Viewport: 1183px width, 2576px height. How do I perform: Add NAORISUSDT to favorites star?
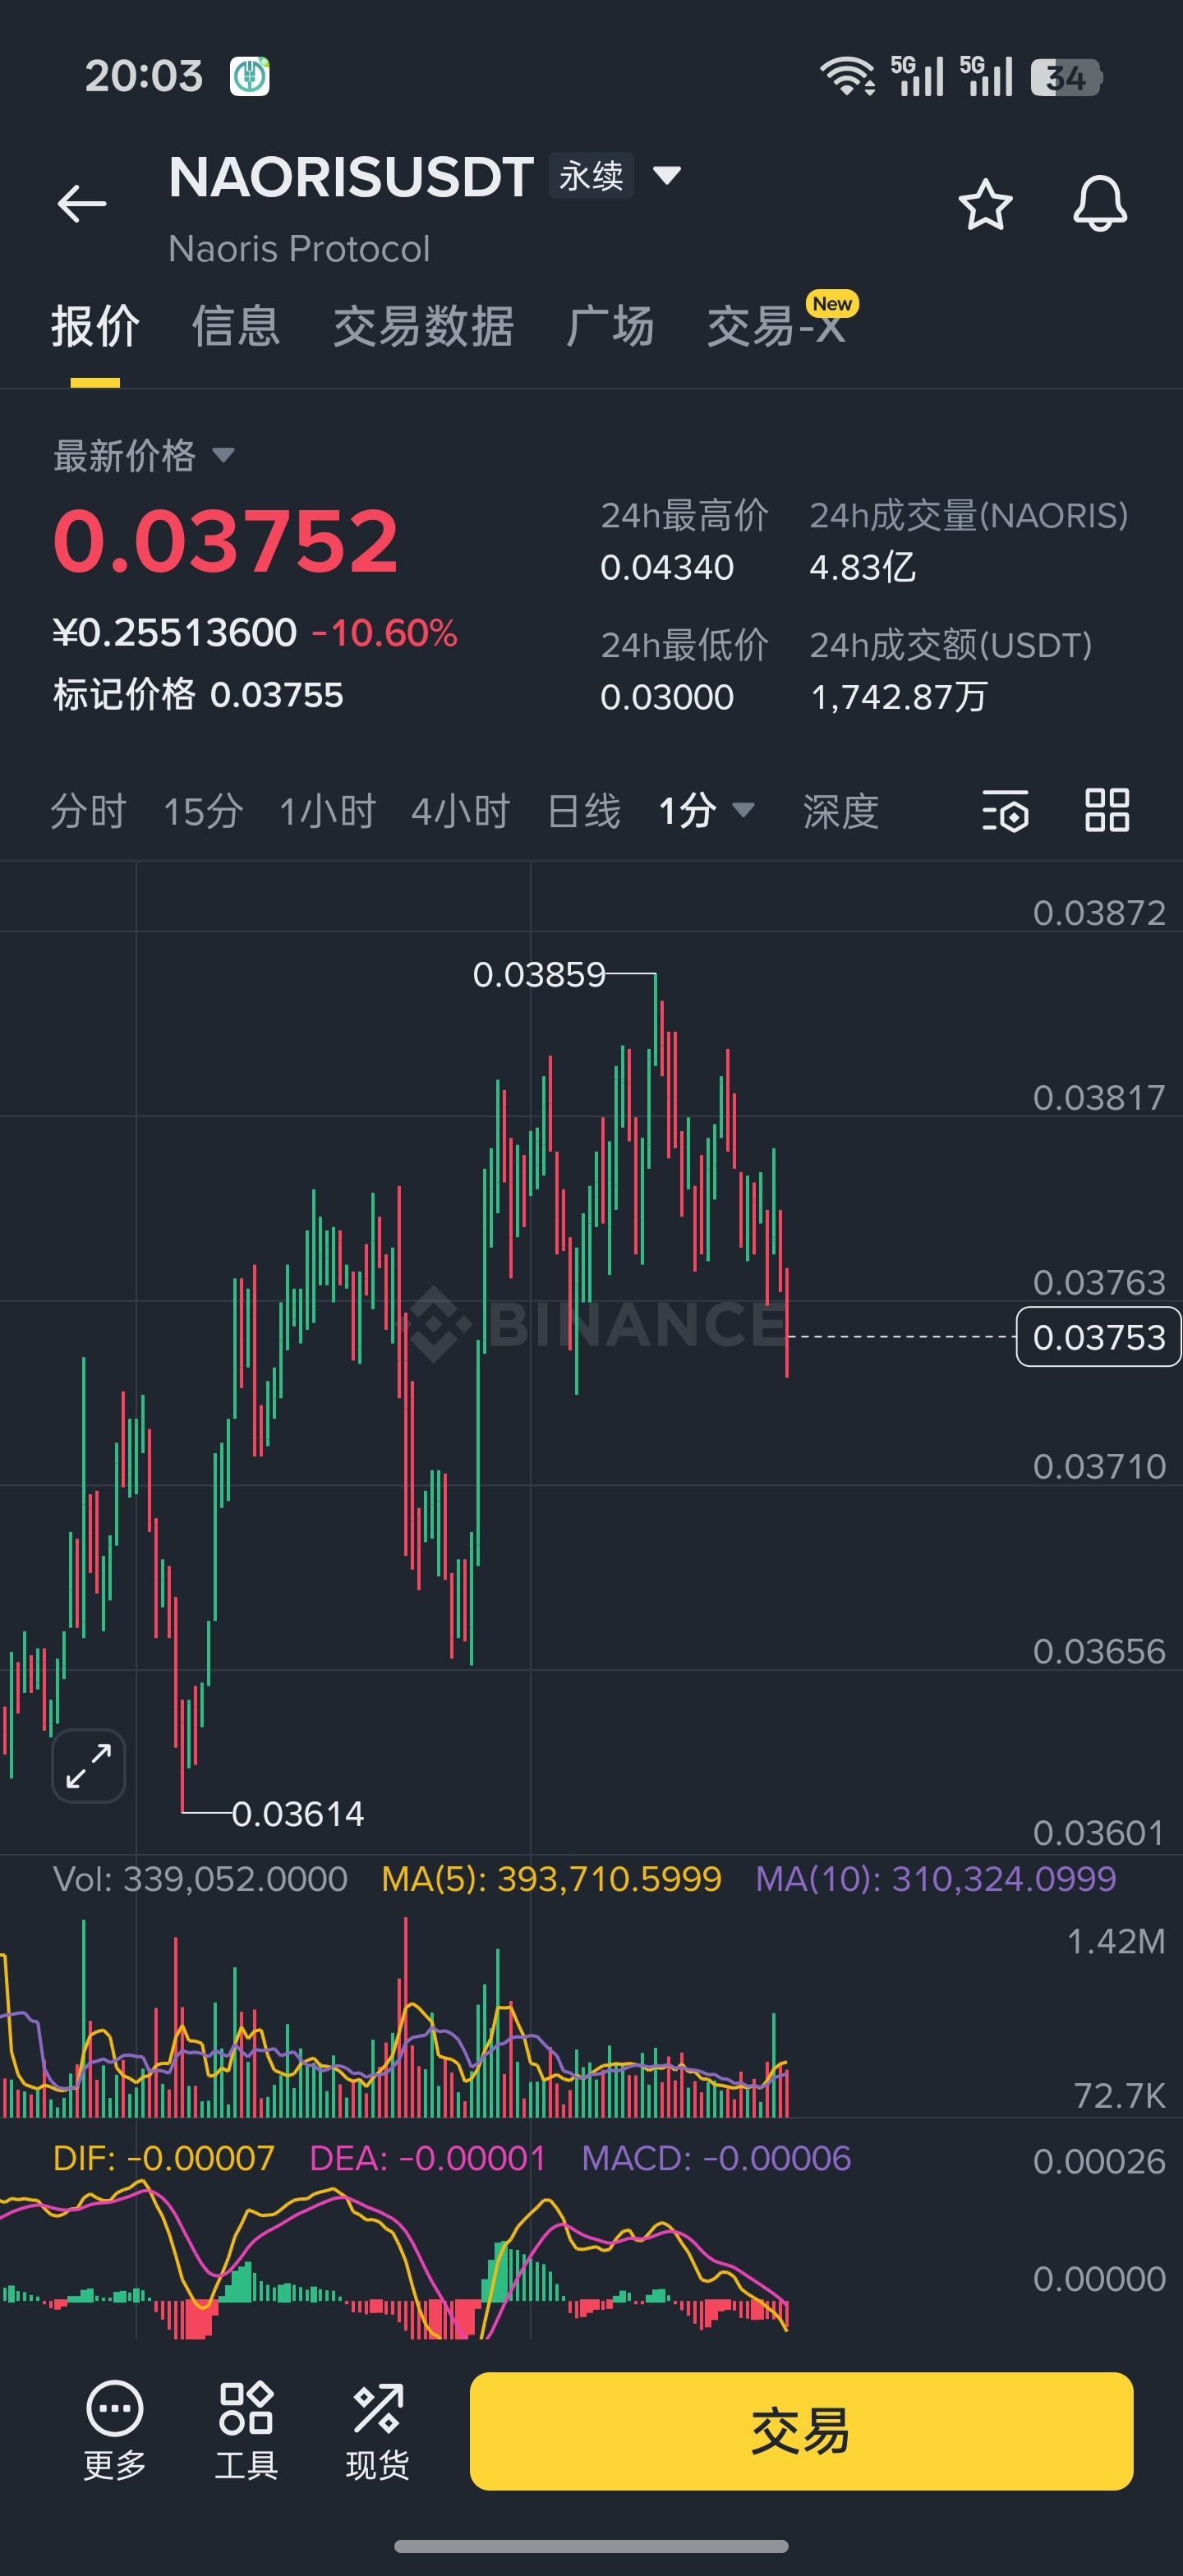point(985,204)
